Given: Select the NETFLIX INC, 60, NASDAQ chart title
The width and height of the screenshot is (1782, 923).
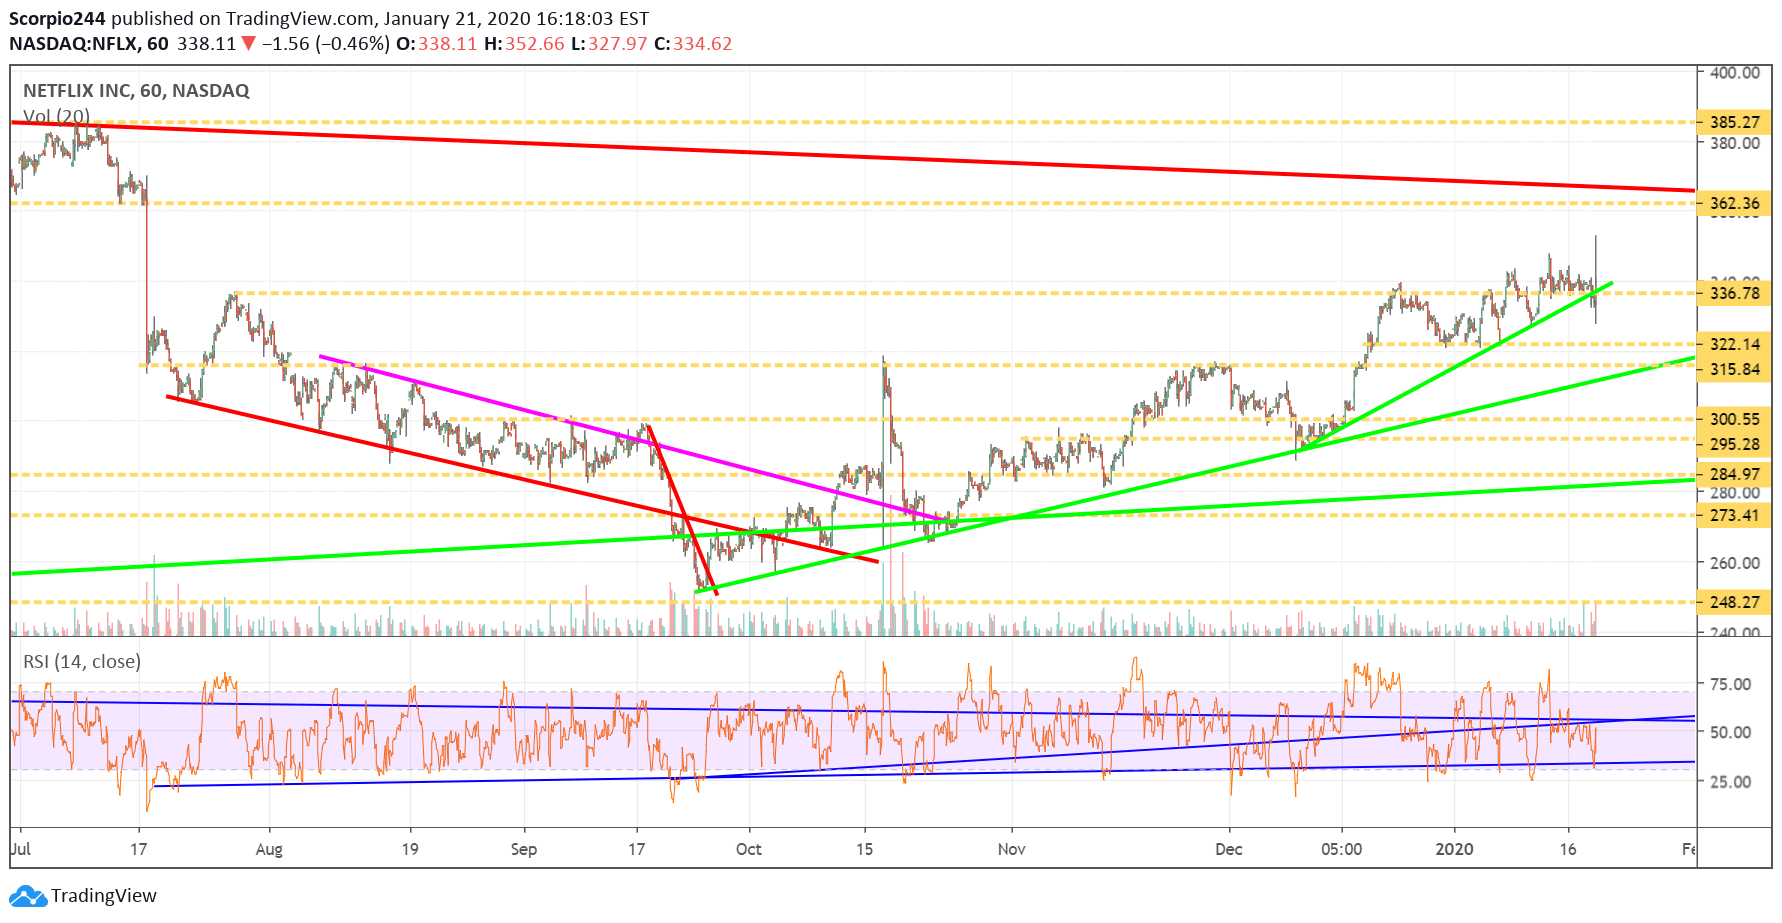Looking at the screenshot, I should click(136, 91).
